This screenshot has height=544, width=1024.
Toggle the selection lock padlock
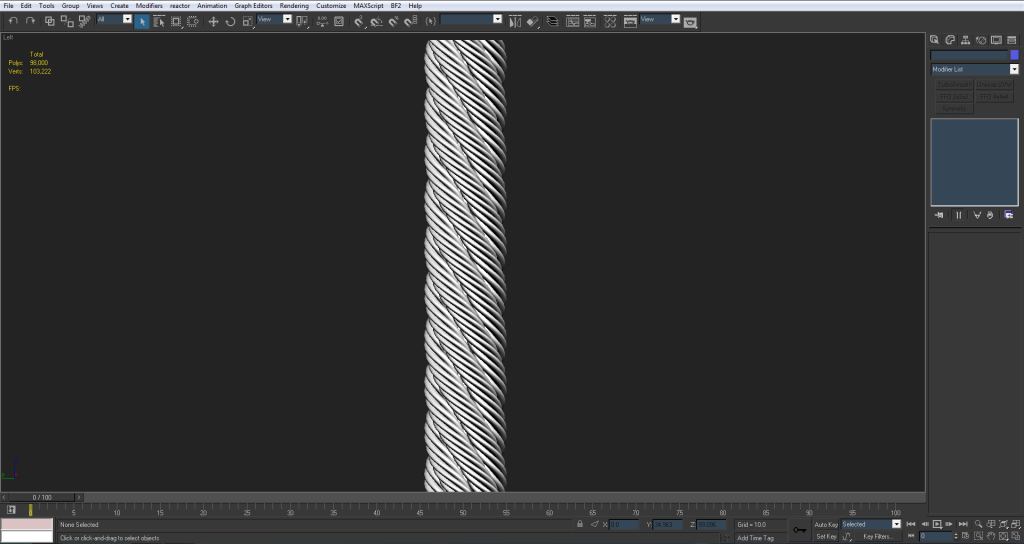pos(580,524)
